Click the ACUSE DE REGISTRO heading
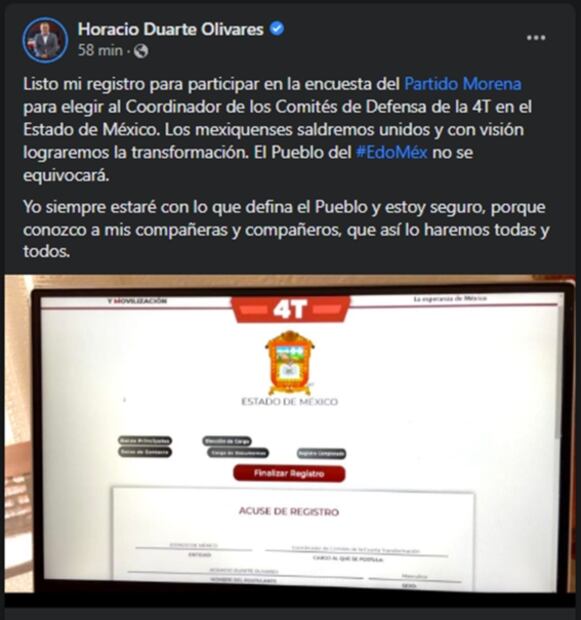 (289, 511)
